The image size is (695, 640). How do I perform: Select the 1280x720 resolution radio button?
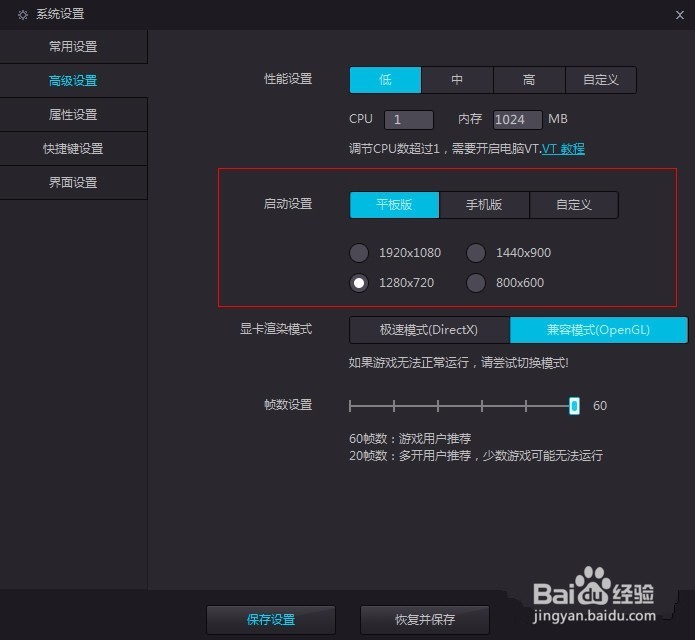pyautogui.click(x=359, y=283)
